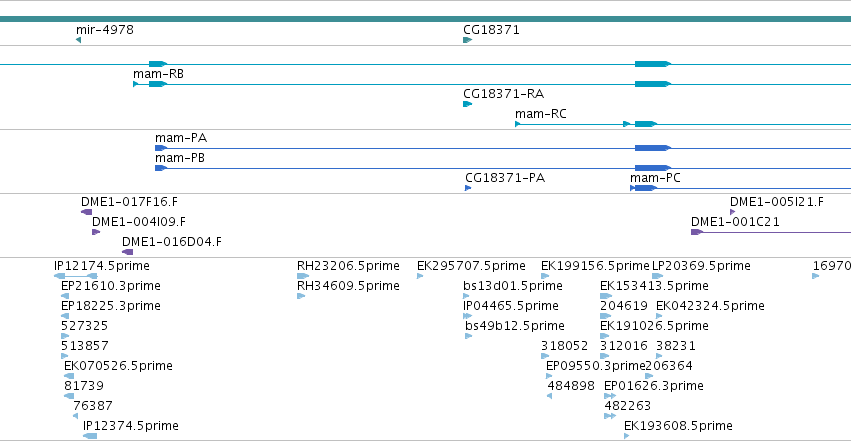Select the DME1-017F16.F purple feature
This screenshot has height=441, width=851.
click(86, 212)
